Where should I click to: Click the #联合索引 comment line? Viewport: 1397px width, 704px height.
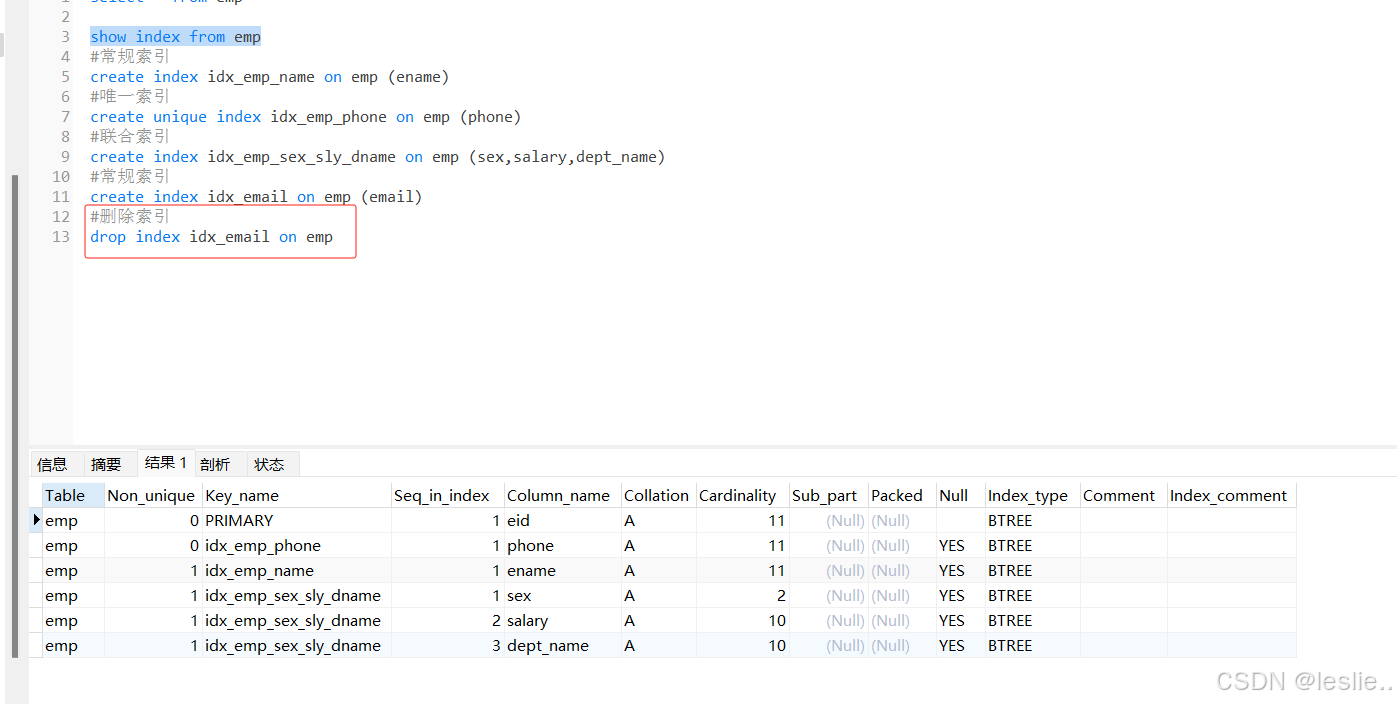coord(130,137)
